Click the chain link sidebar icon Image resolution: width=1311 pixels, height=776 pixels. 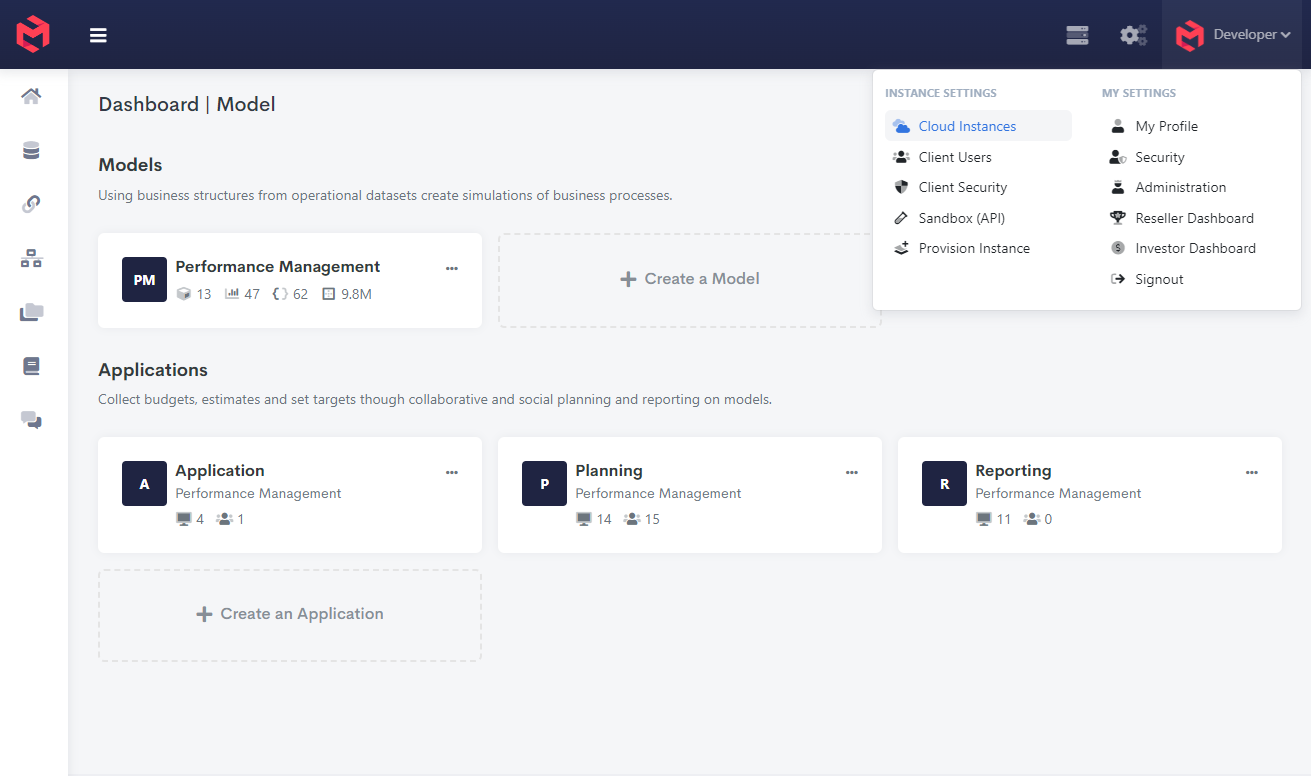31,204
